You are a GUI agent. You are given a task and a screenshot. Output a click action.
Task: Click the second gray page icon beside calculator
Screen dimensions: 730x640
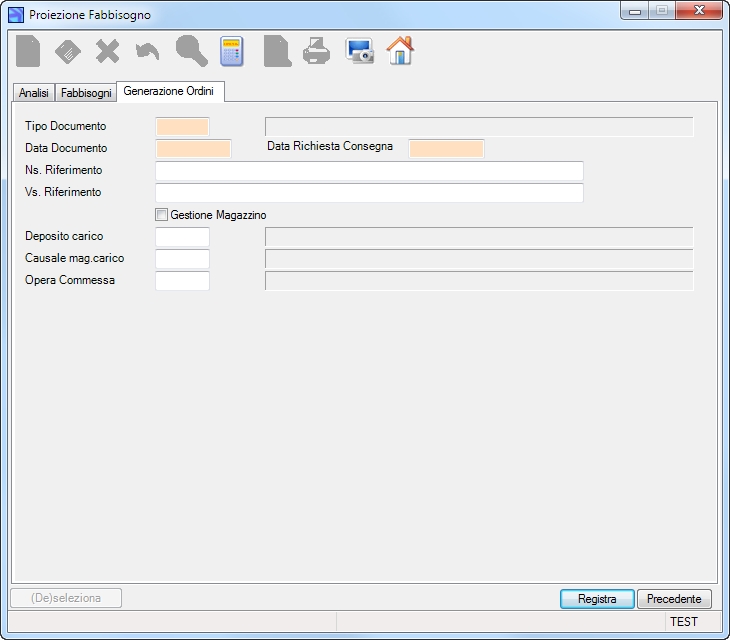pos(277,51)
